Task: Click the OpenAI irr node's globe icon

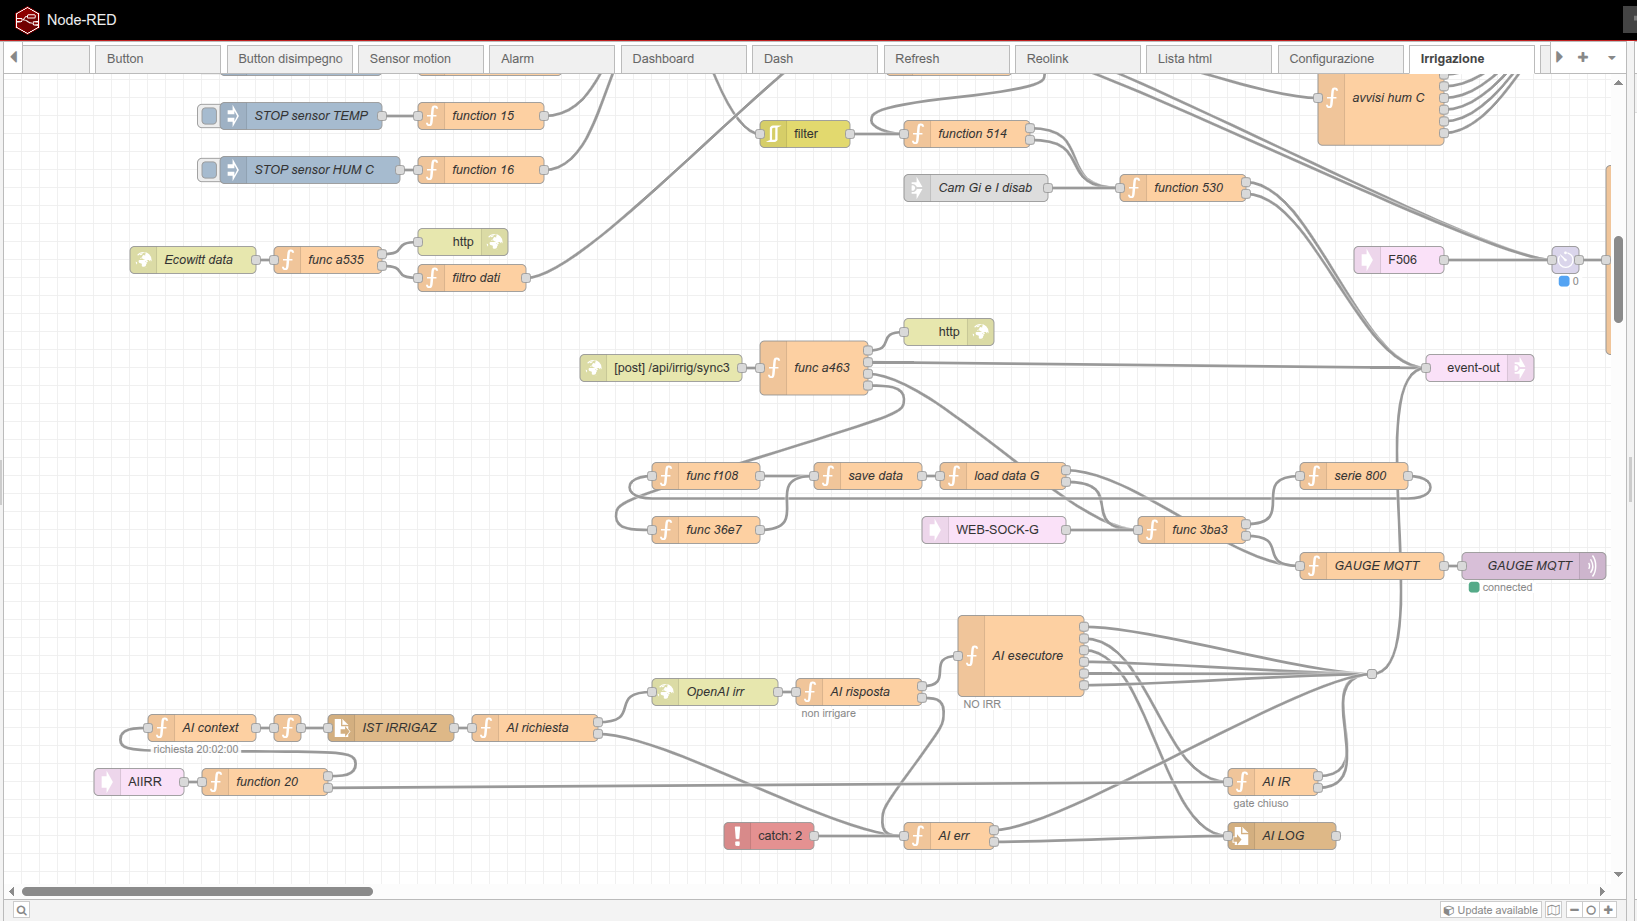Action: [666, 692]
